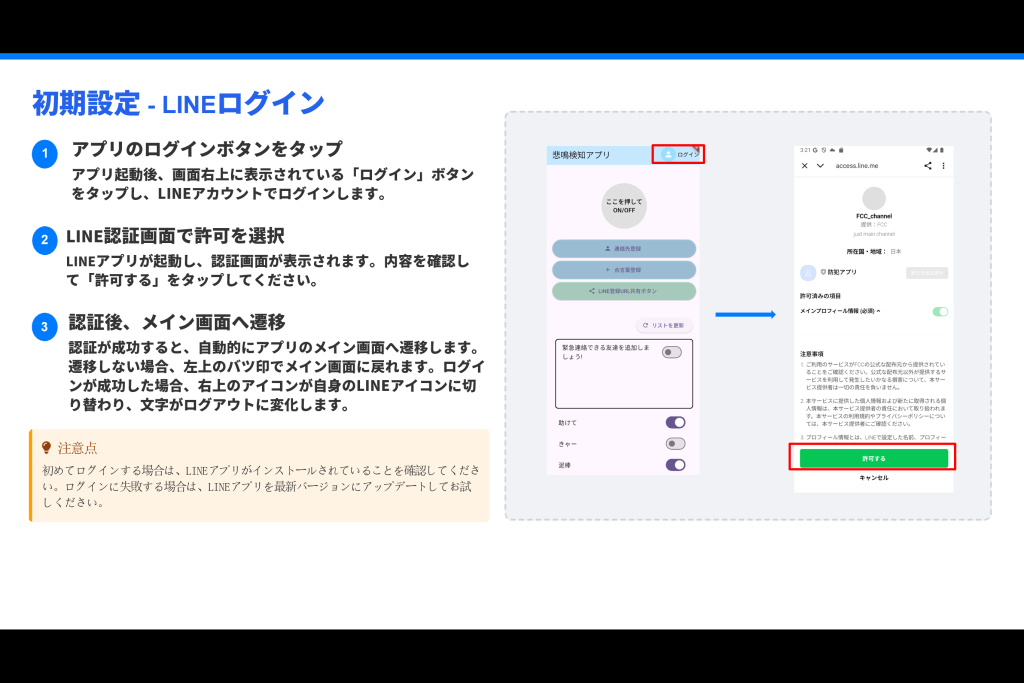Click the リストを更新 refresh button
Image resolution: width=1024 pixels, height=683 pixels.
tap(664, 325)
